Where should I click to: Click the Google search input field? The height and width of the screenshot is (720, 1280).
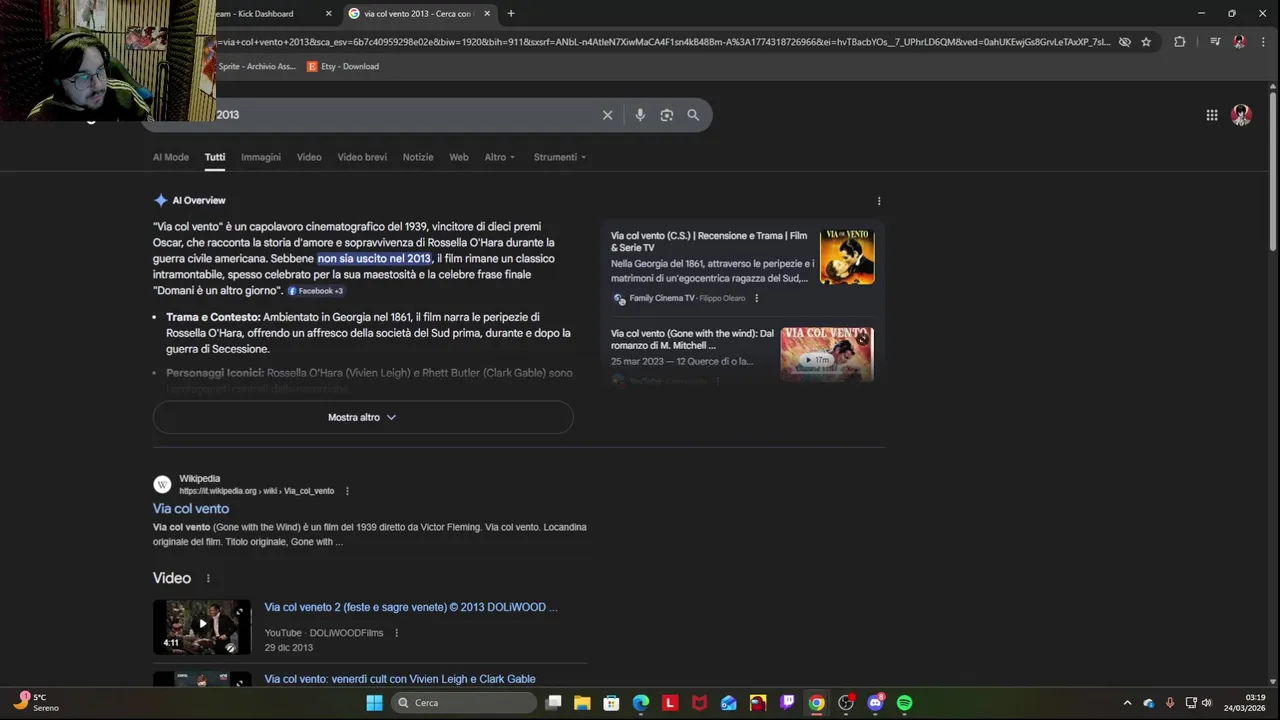[400, 115]
